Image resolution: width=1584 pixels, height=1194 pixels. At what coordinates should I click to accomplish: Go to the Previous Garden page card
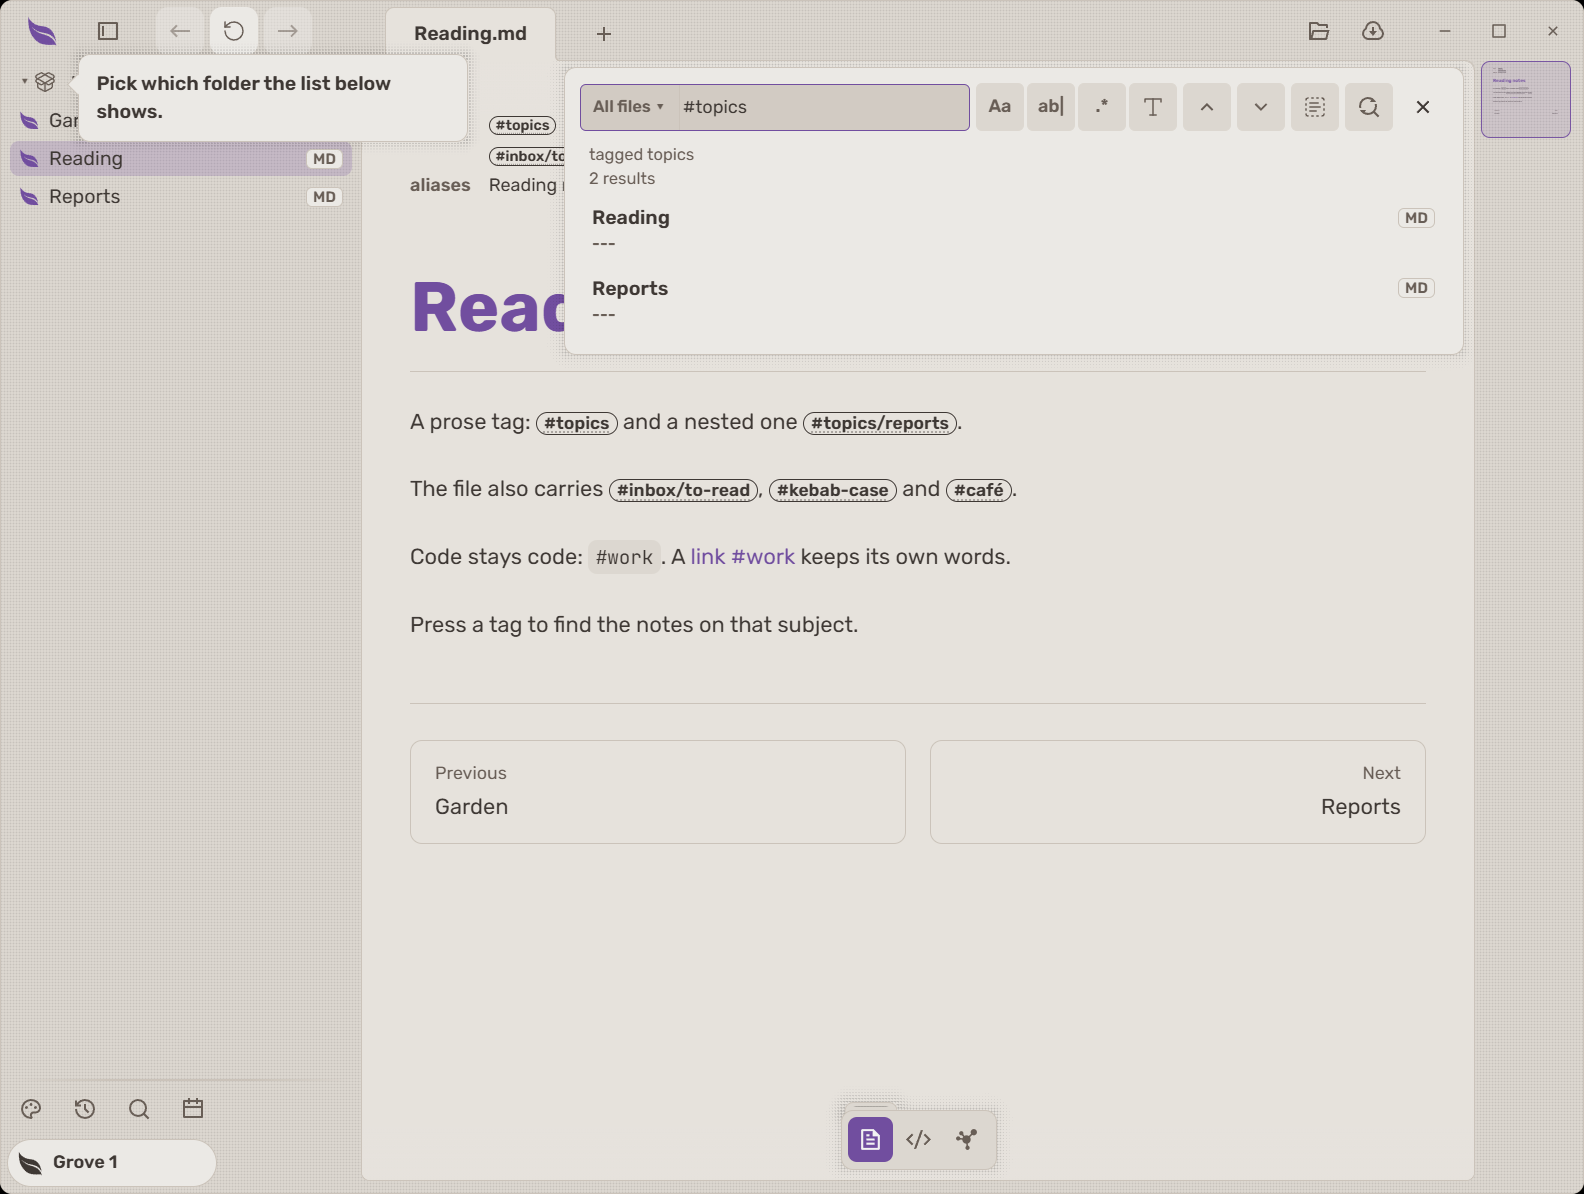(x=658, y=792)
